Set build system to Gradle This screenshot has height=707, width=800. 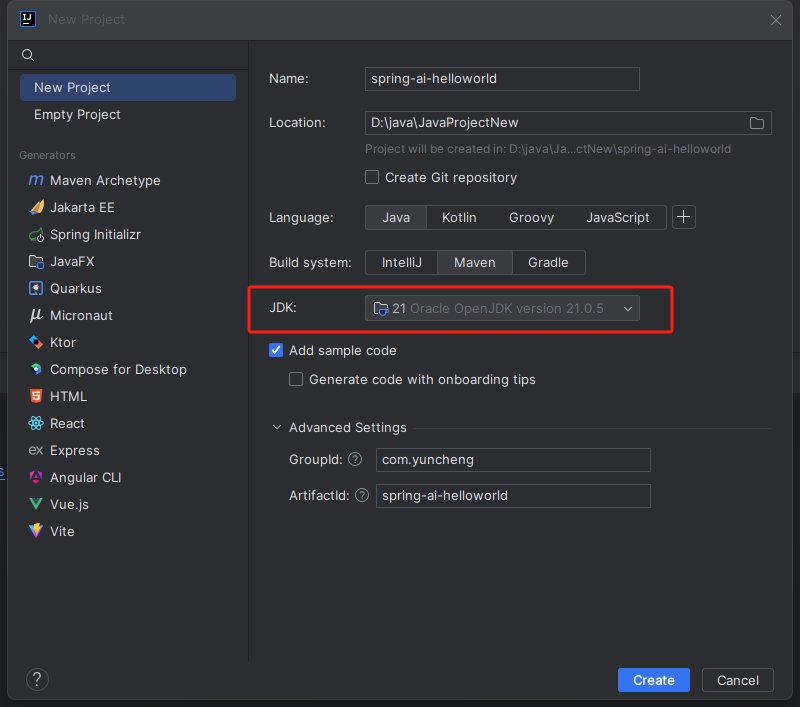[x=548, y=262]
